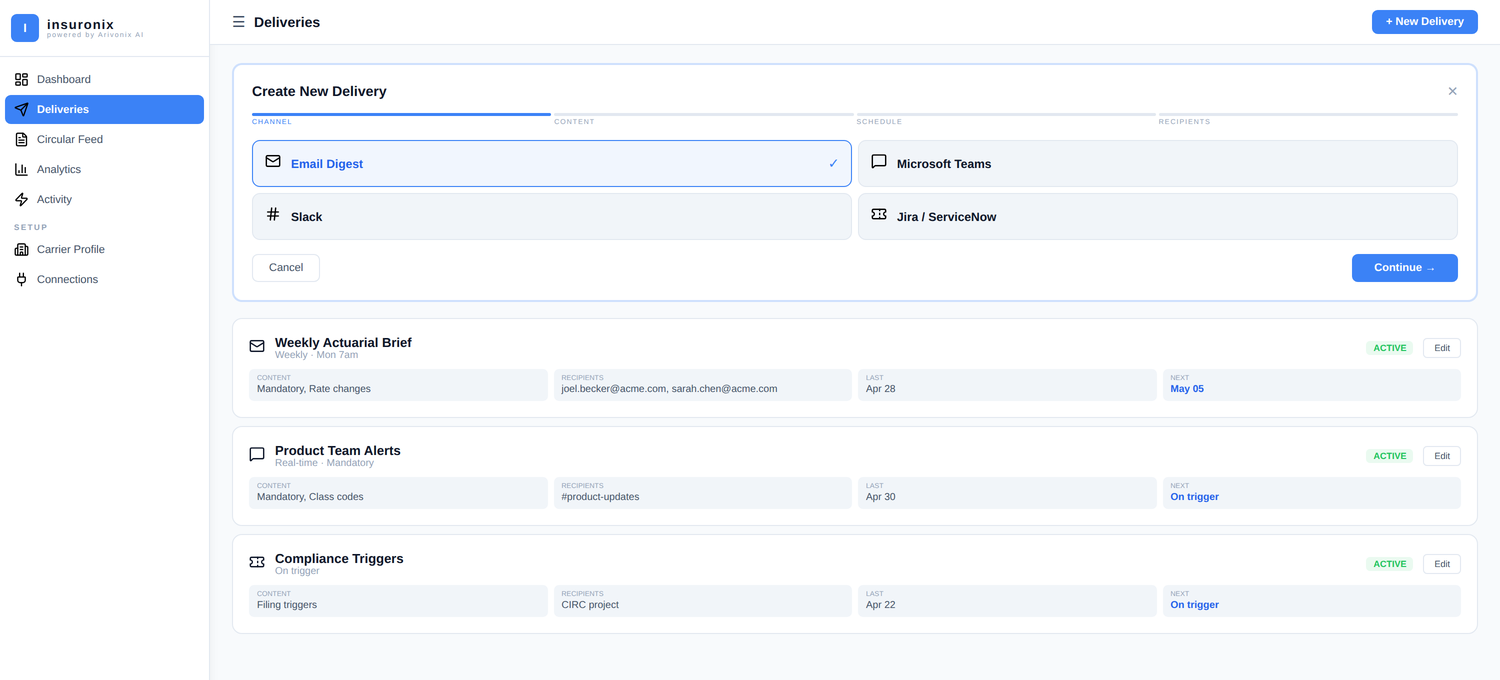Click the Weekly Actuarial Brief envelope icon
This screenshot has height=680, width=1500.
click(257, 346)
